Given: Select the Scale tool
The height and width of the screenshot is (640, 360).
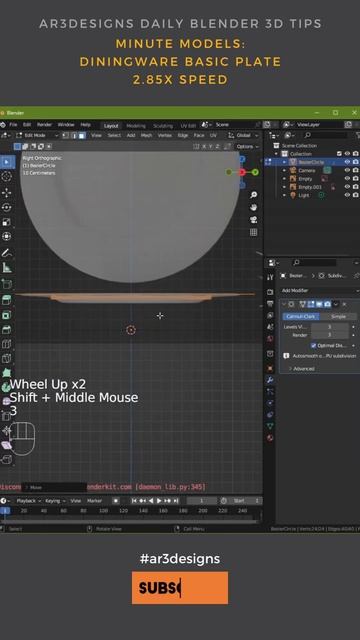Looking at the screenshot, I should pos(7,222).
